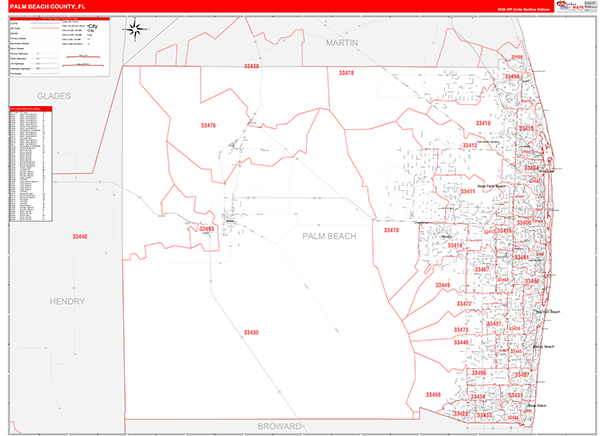Click ZIP code 33462 label

point(532,281)
